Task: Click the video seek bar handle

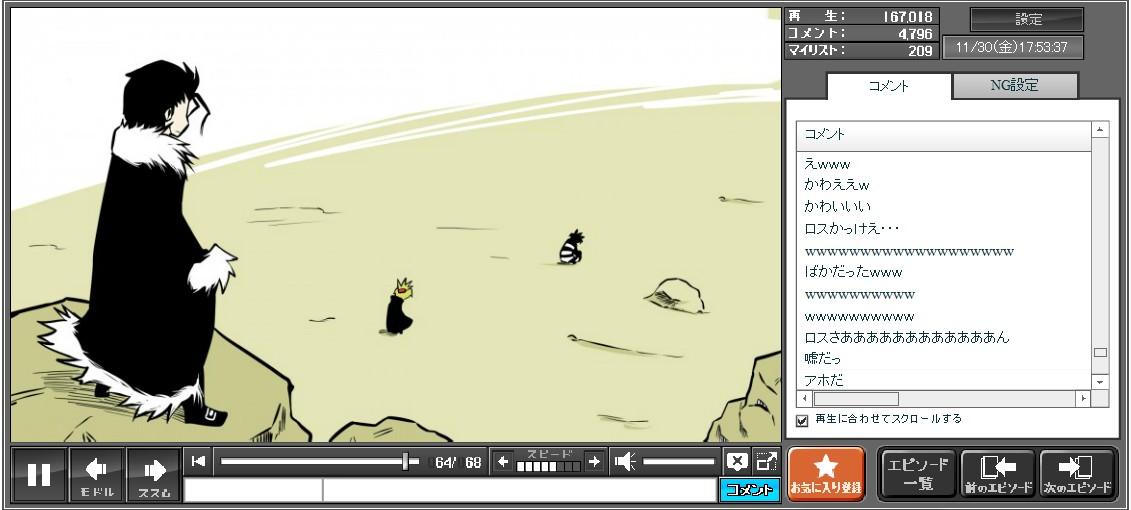Action: 405,461
